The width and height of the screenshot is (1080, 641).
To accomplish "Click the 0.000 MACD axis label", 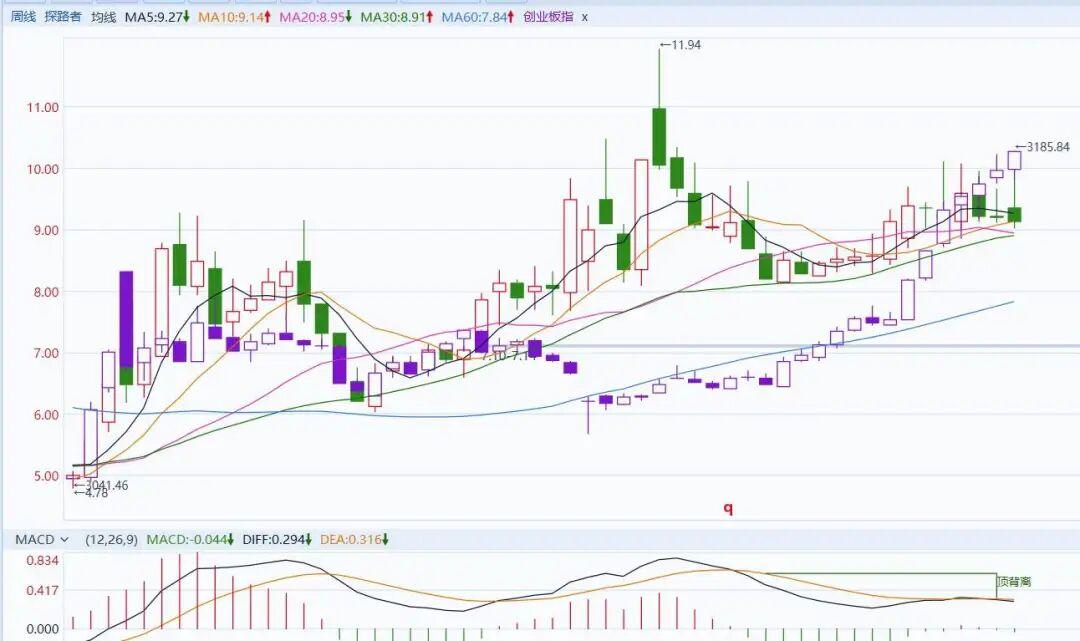I will click(x=43, y=629).
